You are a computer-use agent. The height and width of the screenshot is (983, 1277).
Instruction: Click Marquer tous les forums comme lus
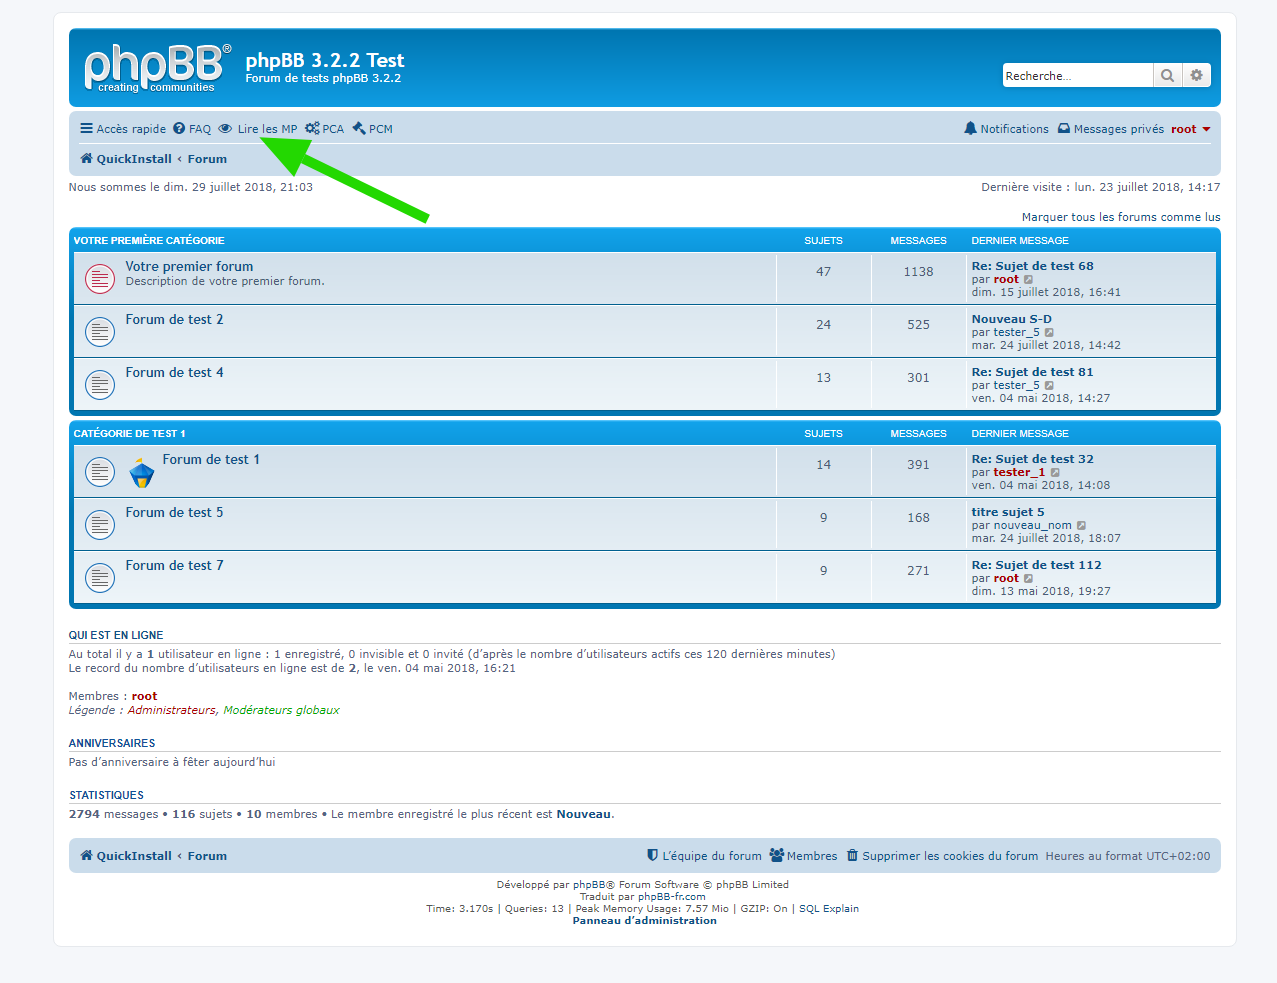(x=1120, y=217)
